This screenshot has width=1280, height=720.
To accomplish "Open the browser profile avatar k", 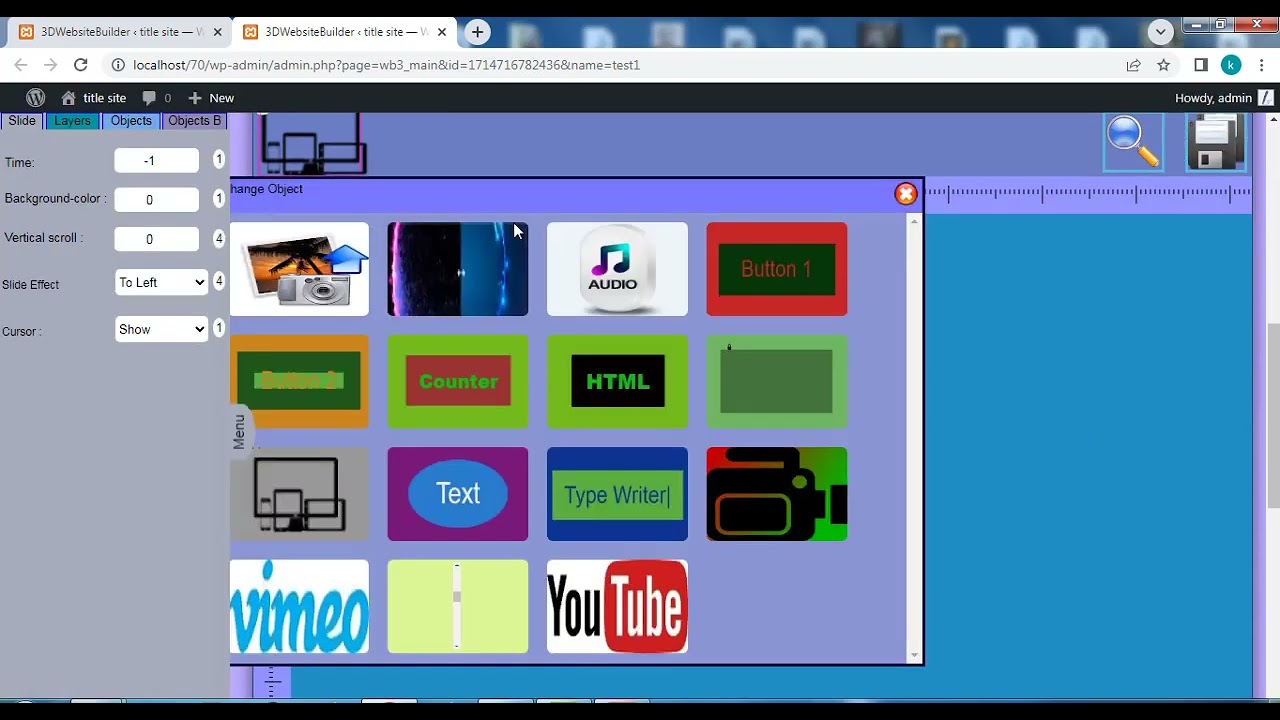I will (x=1231, y=65).
